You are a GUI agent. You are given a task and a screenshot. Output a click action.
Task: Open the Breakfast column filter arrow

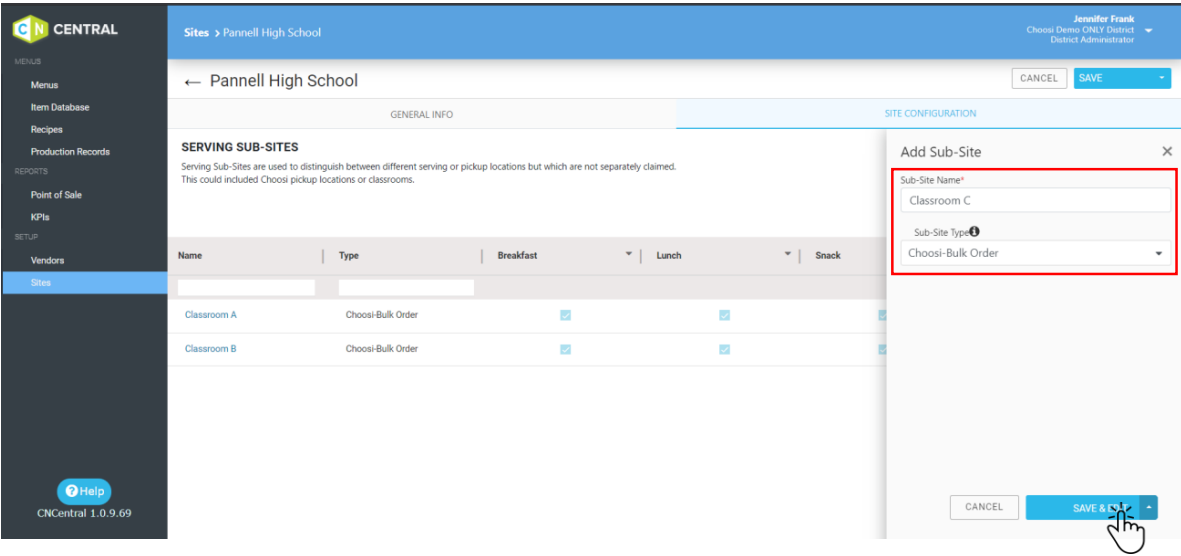(629, 255)
